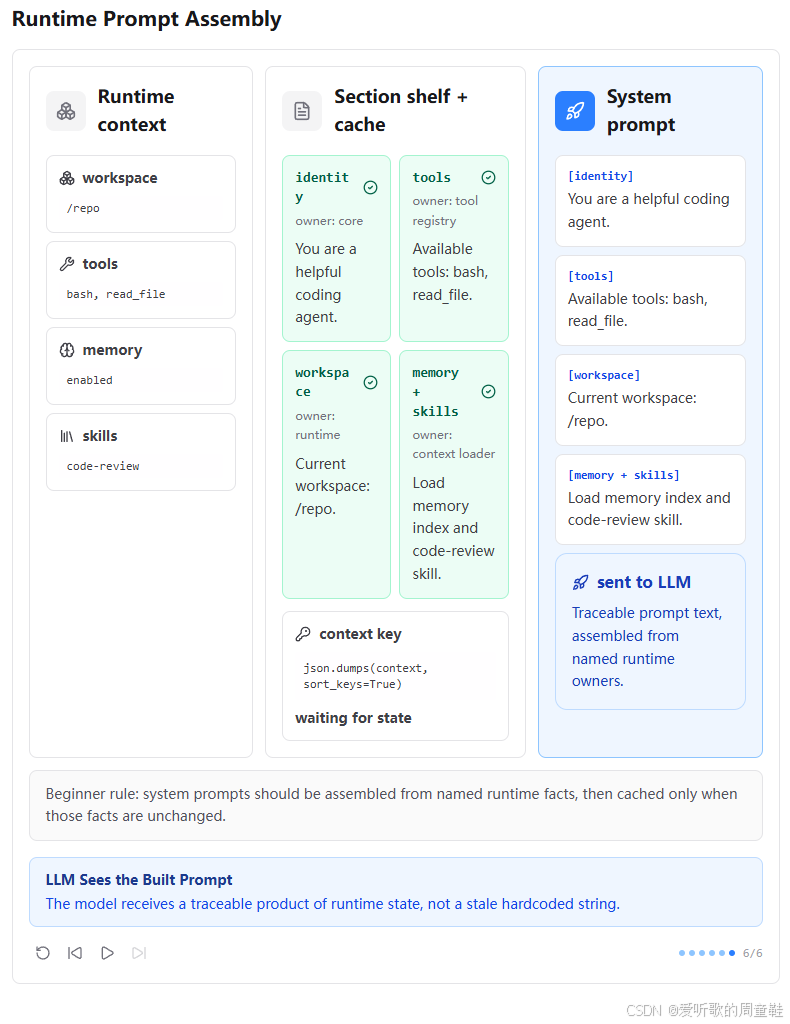This screenshot has height=1024, width=790.
Task: Click the restart animation icon
Action: [43, 953]
